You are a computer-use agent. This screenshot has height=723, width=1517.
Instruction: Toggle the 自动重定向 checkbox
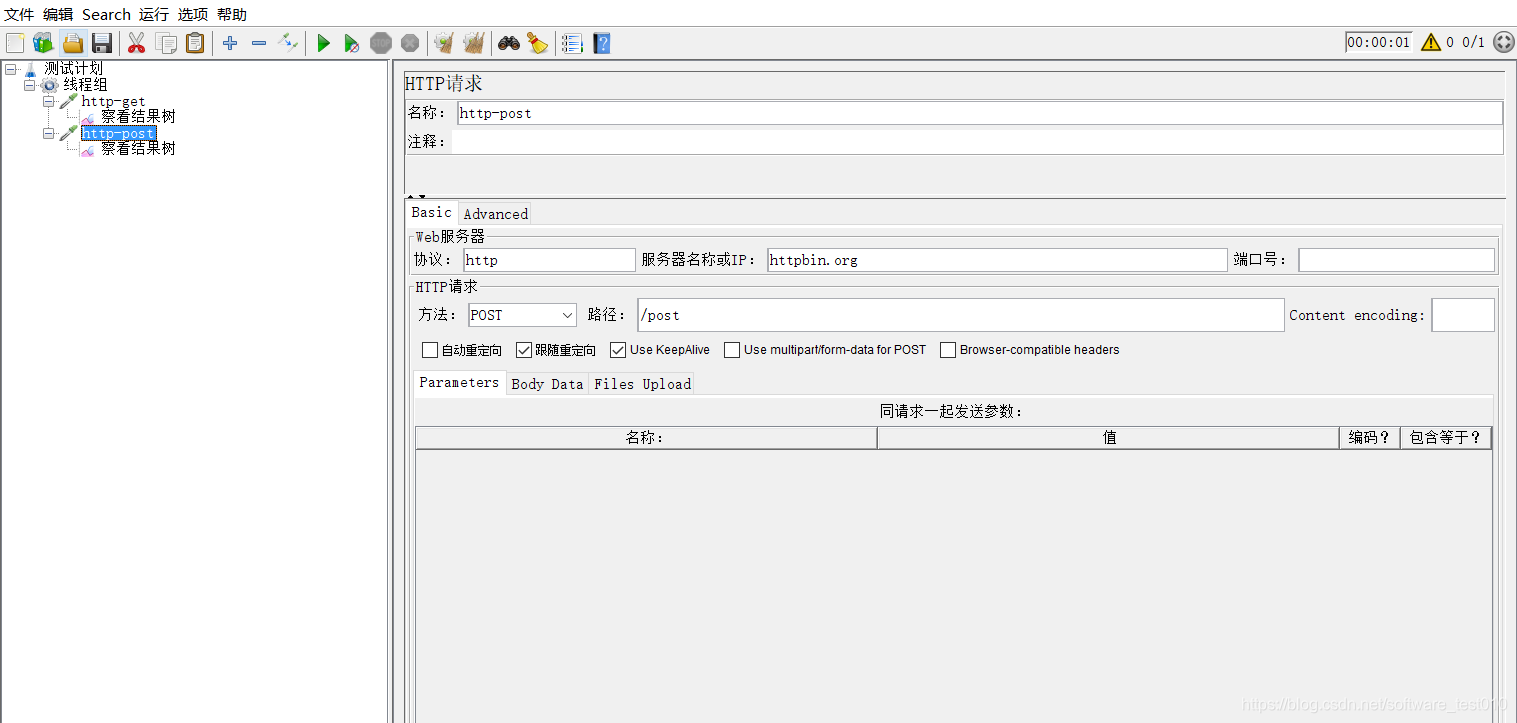[x=430, y=350]
